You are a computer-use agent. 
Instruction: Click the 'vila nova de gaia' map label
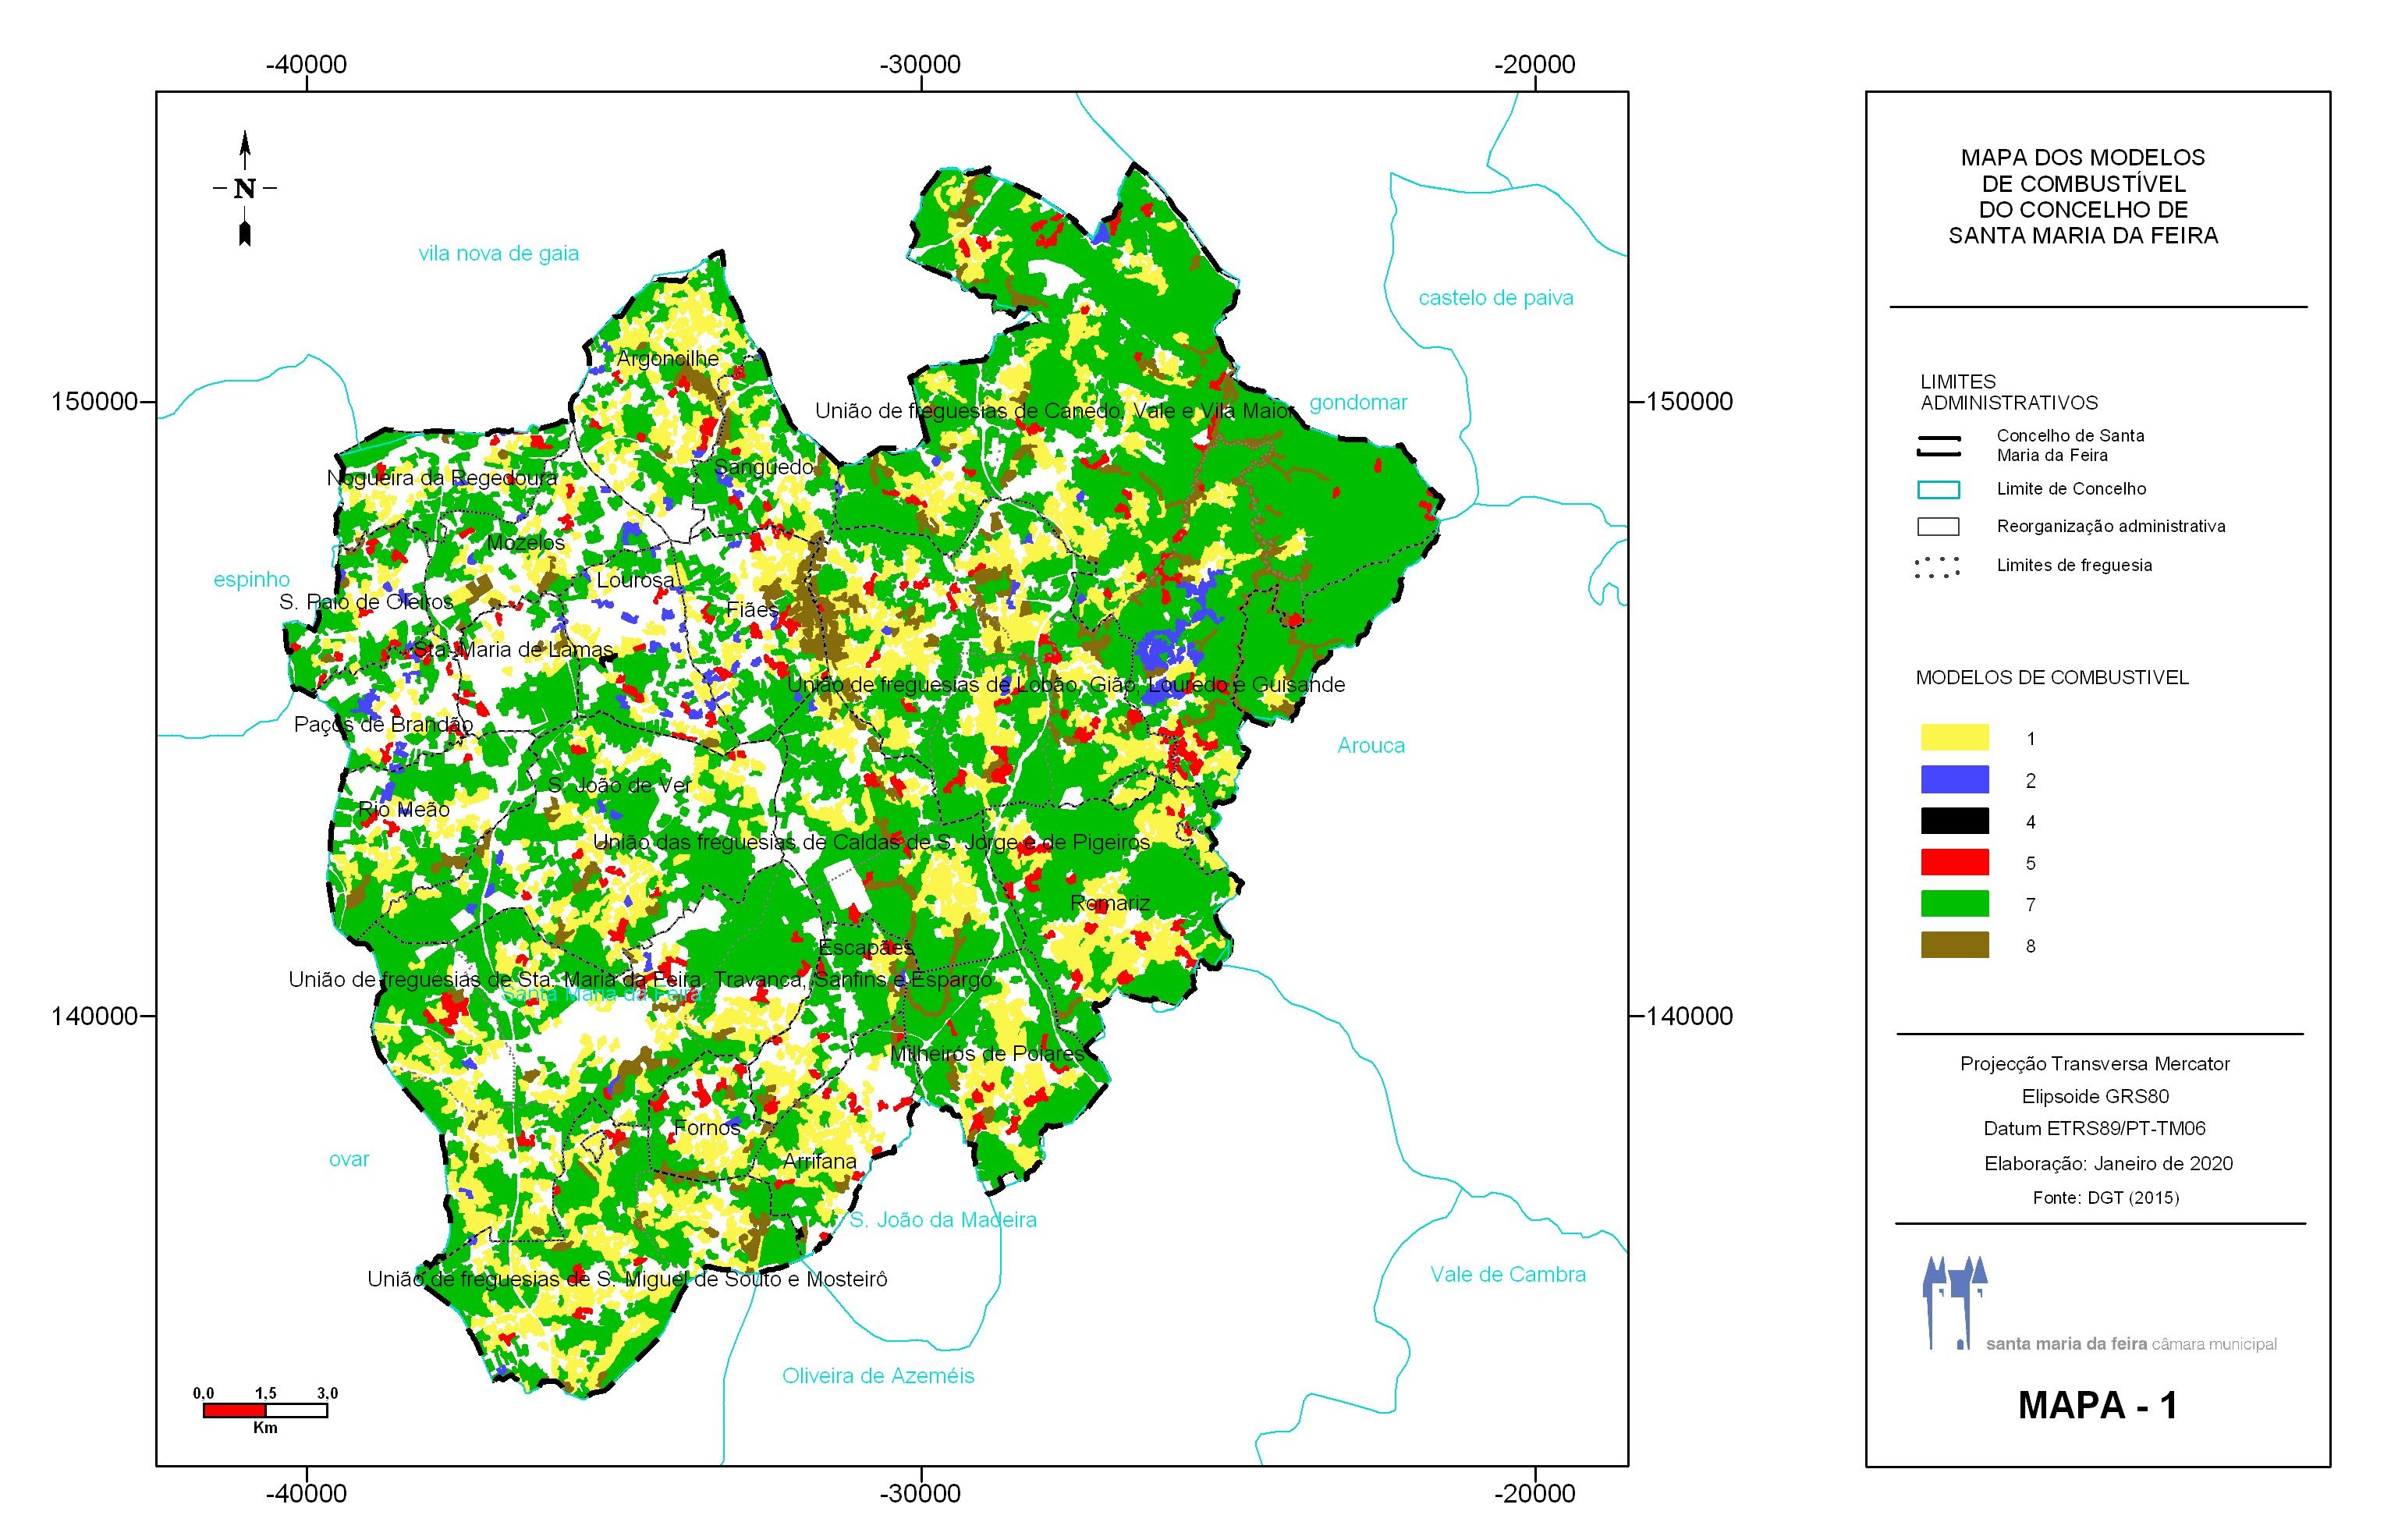[x=498, y=254]
